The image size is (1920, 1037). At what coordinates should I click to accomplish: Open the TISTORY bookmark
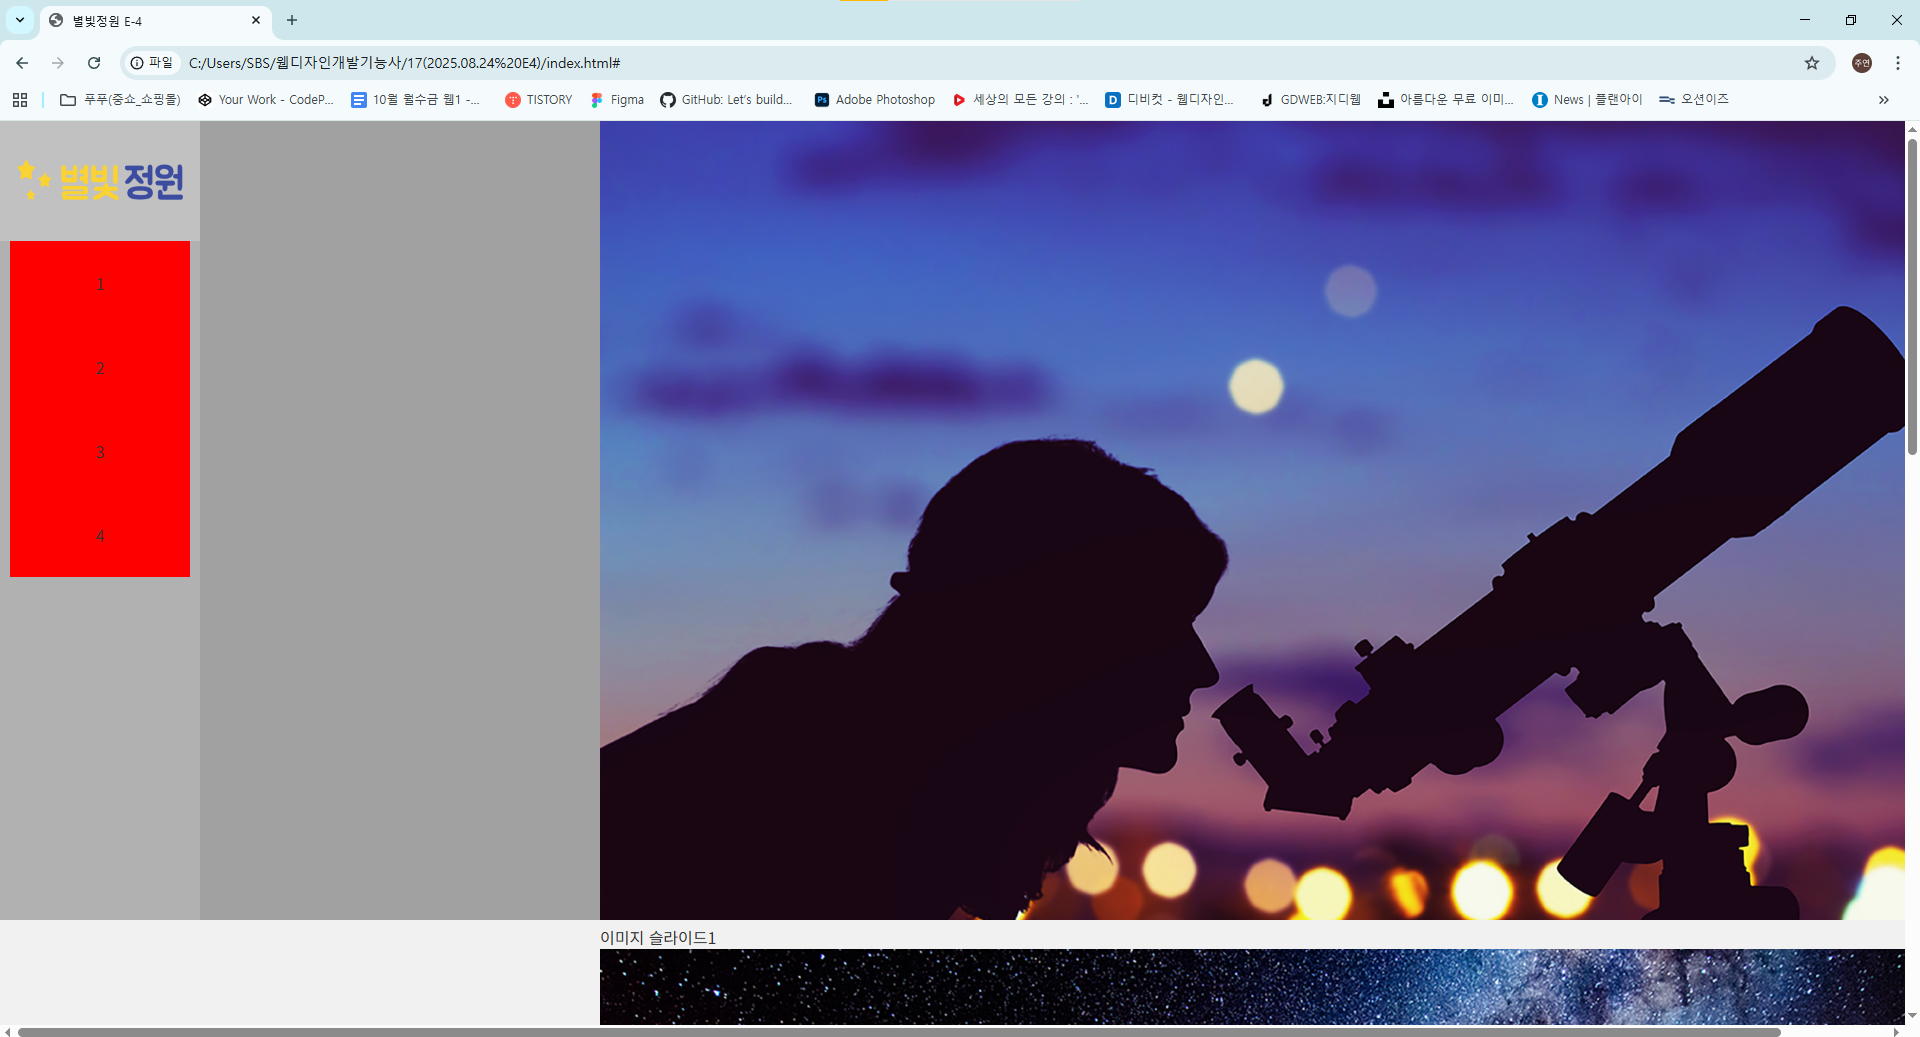(539, 100)
